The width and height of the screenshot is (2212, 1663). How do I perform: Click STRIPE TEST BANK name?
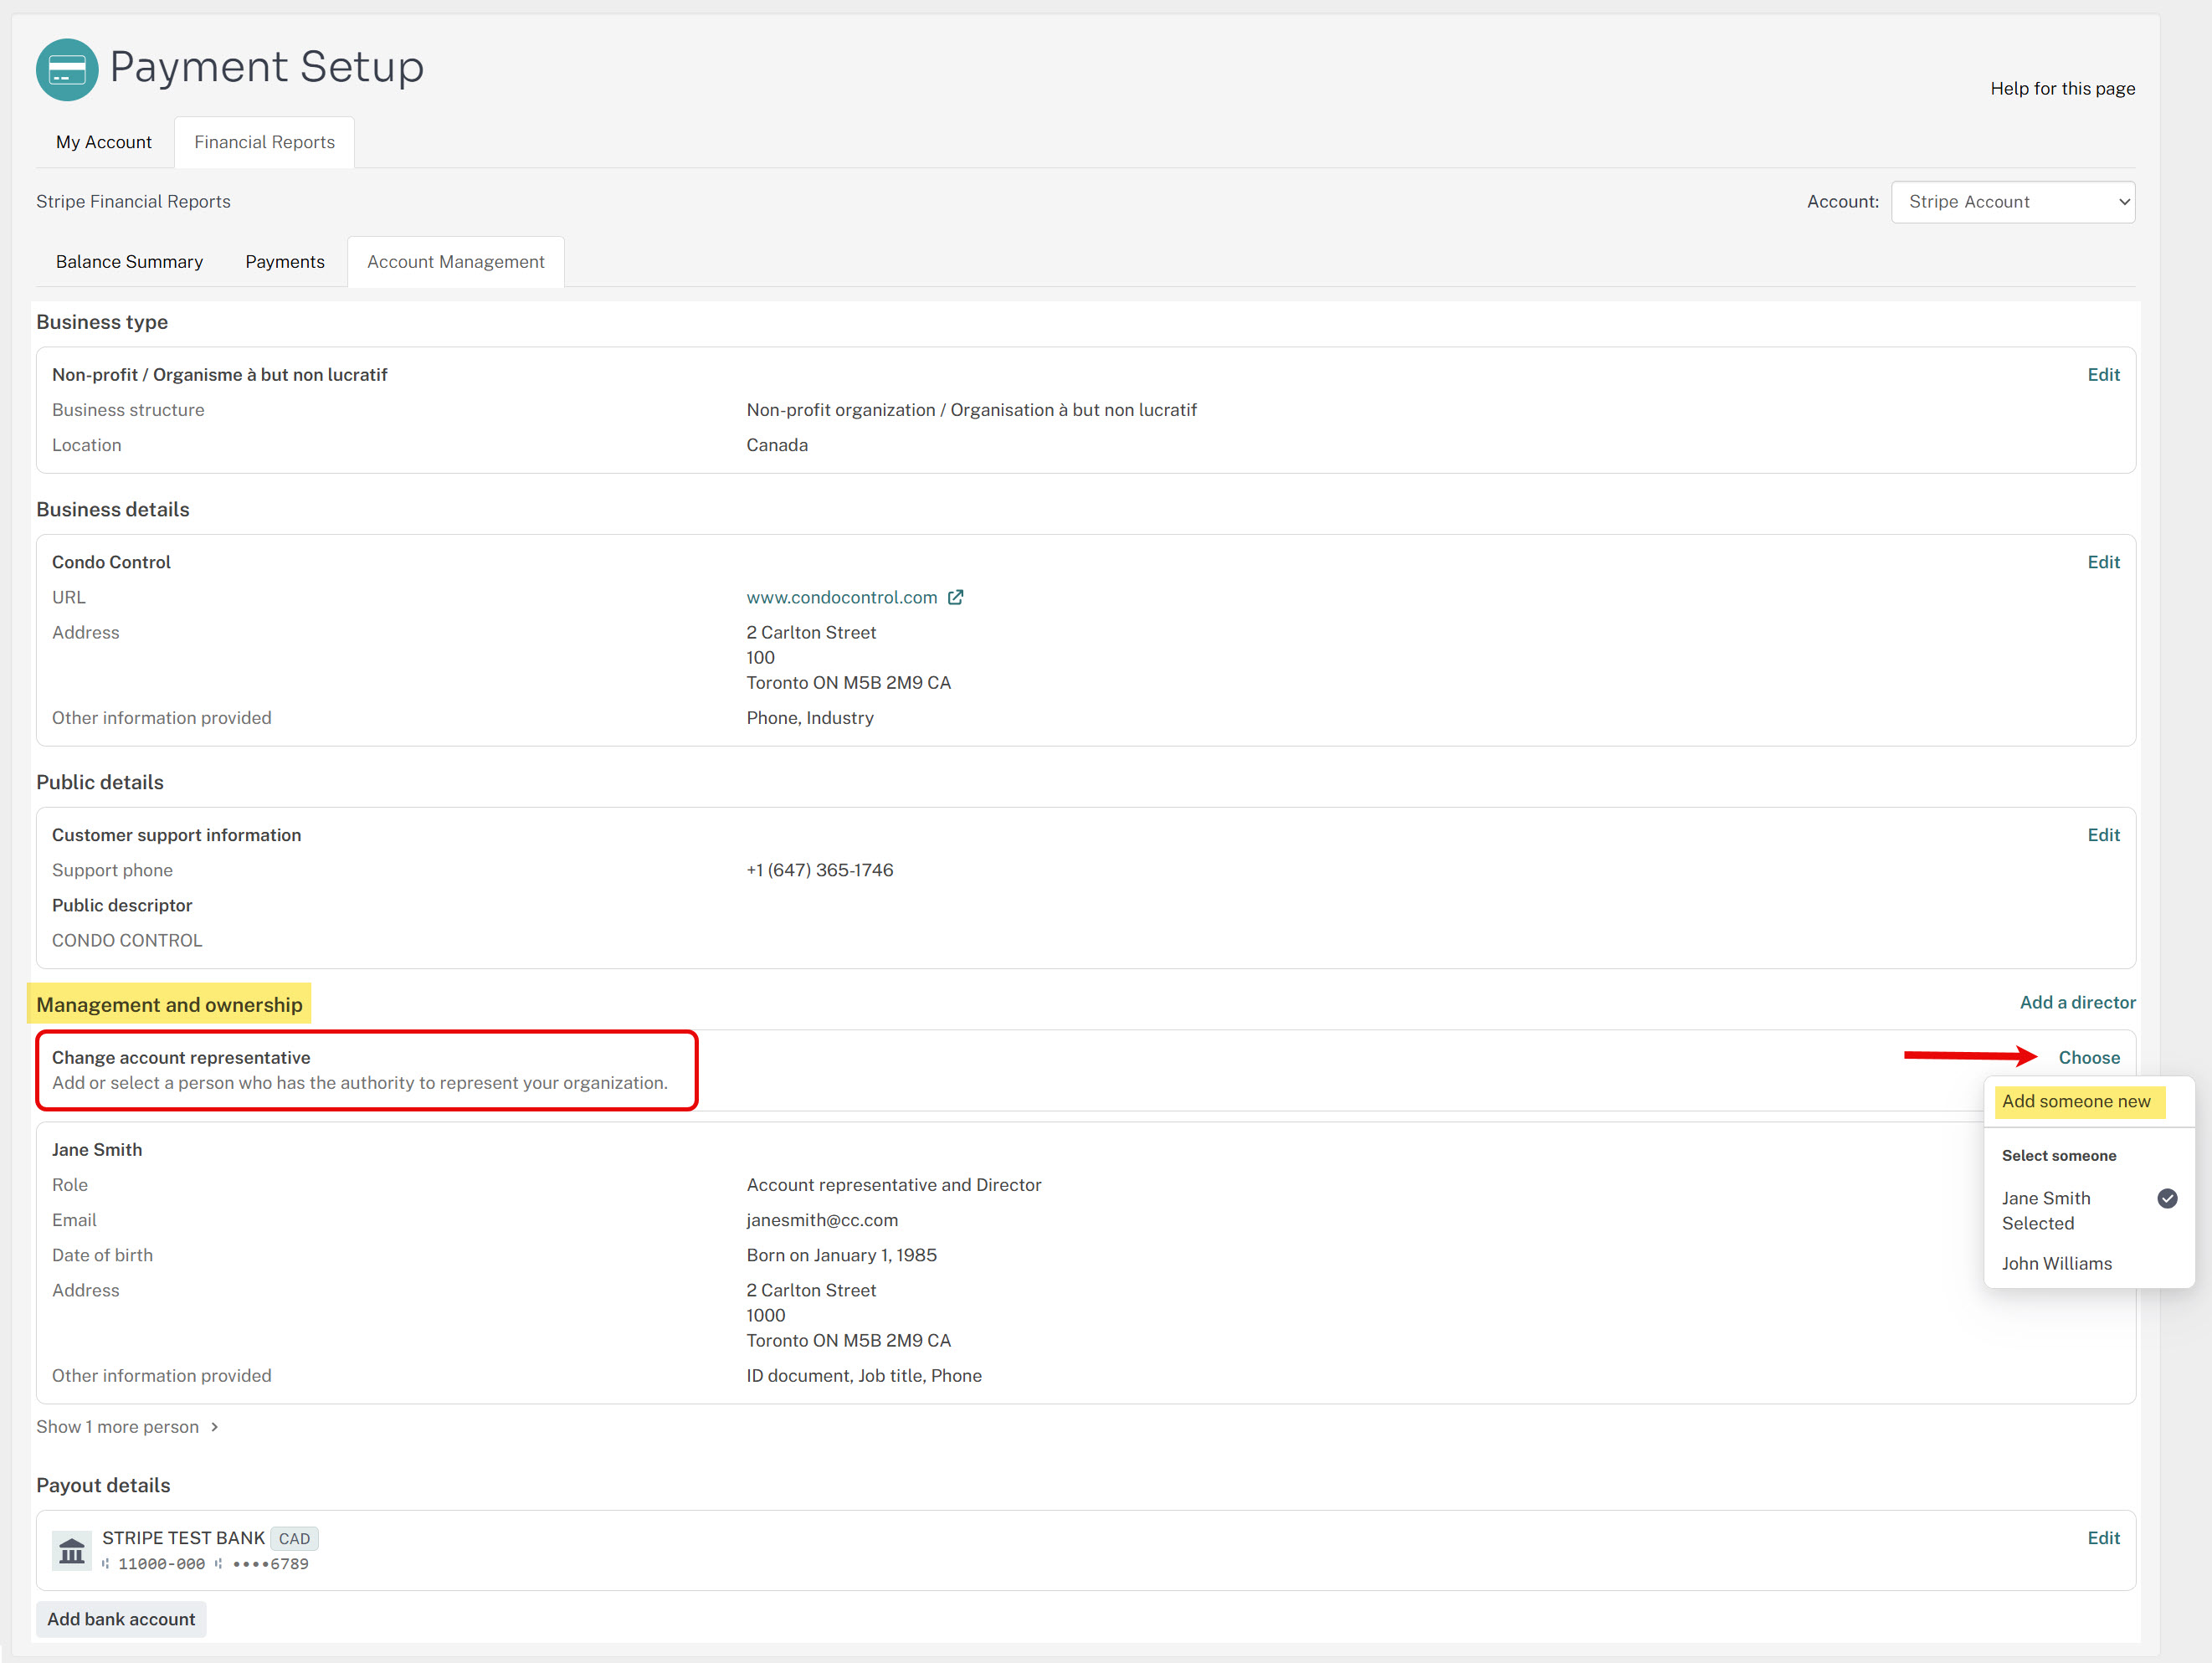pyautogui.click(x=183, y=1538)
